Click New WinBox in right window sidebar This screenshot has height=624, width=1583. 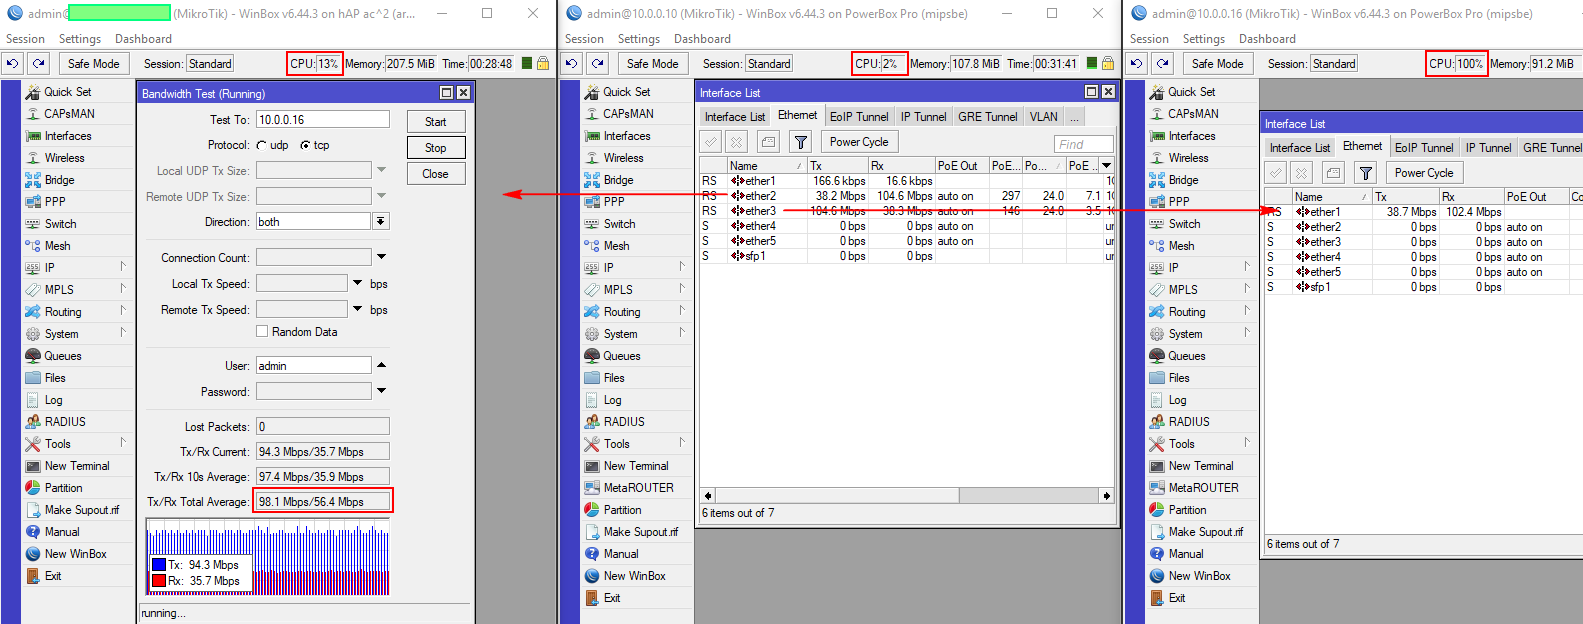coord(1199,575)
